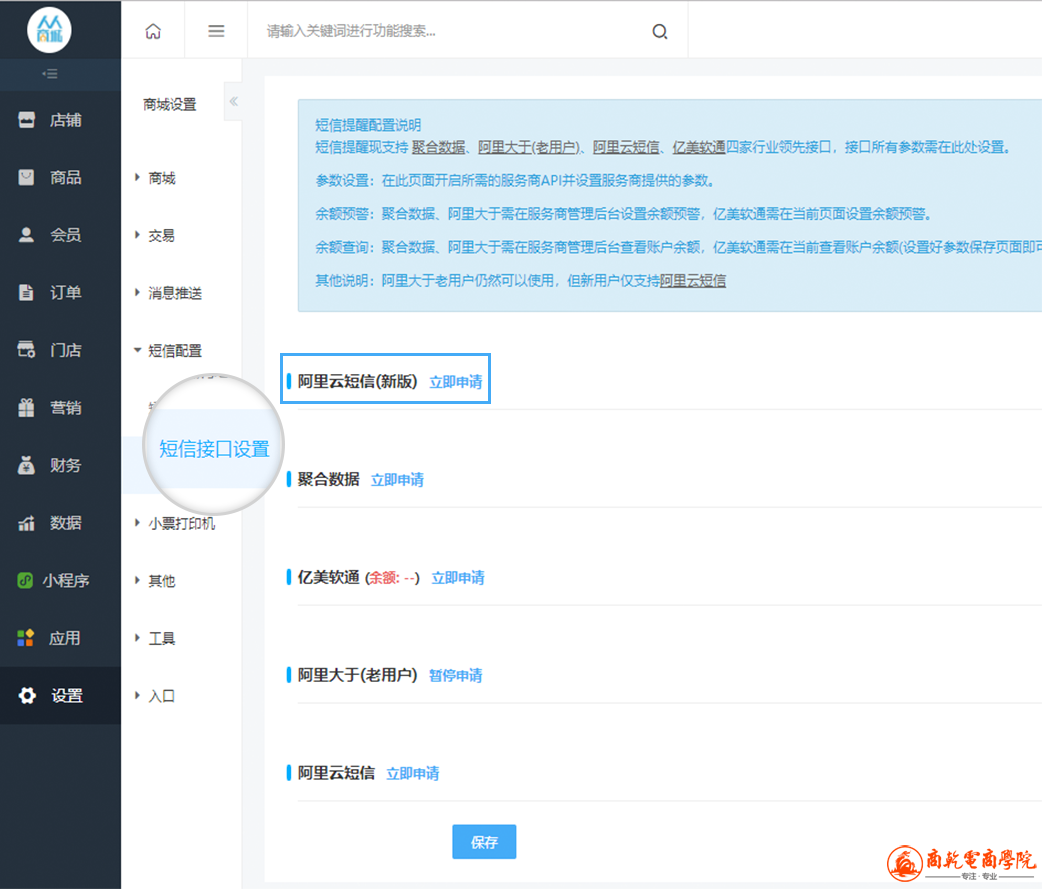
Task: Select 商品 in the main sidebar
Action: [66, 177]
